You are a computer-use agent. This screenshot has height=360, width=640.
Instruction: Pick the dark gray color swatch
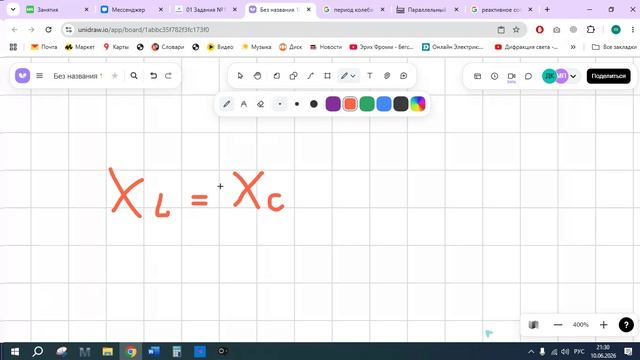401,104
